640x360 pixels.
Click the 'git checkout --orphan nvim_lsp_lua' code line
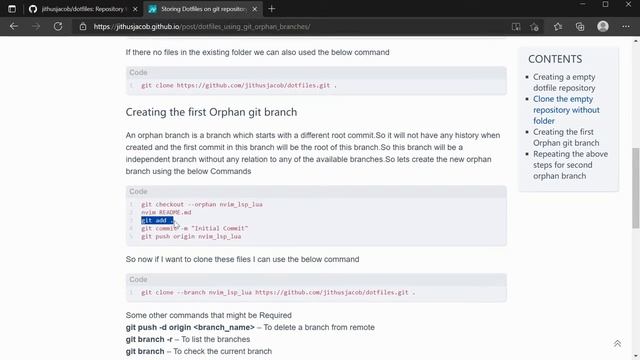point(202,204)
